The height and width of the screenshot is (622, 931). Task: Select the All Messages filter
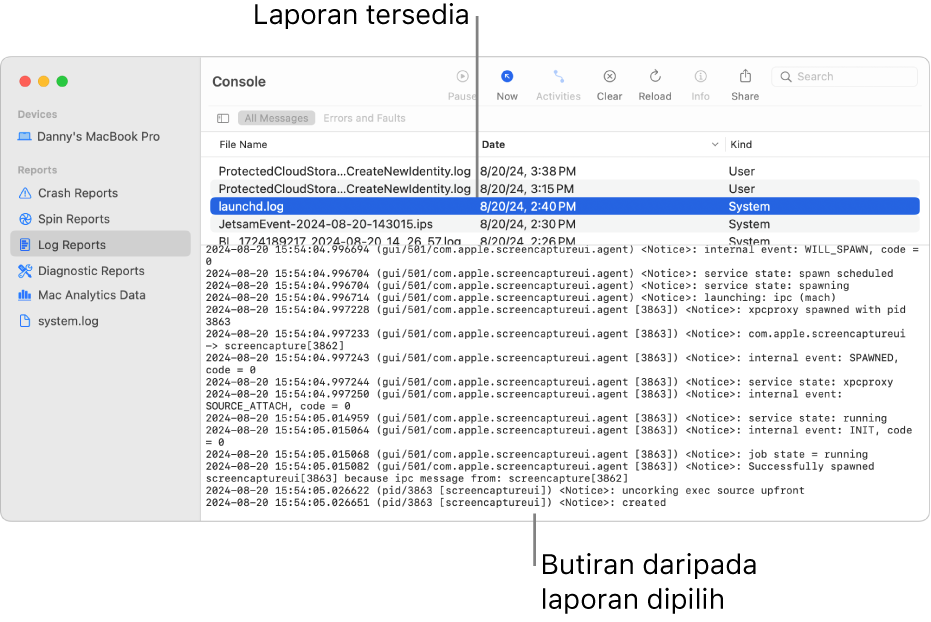[277, 118]
